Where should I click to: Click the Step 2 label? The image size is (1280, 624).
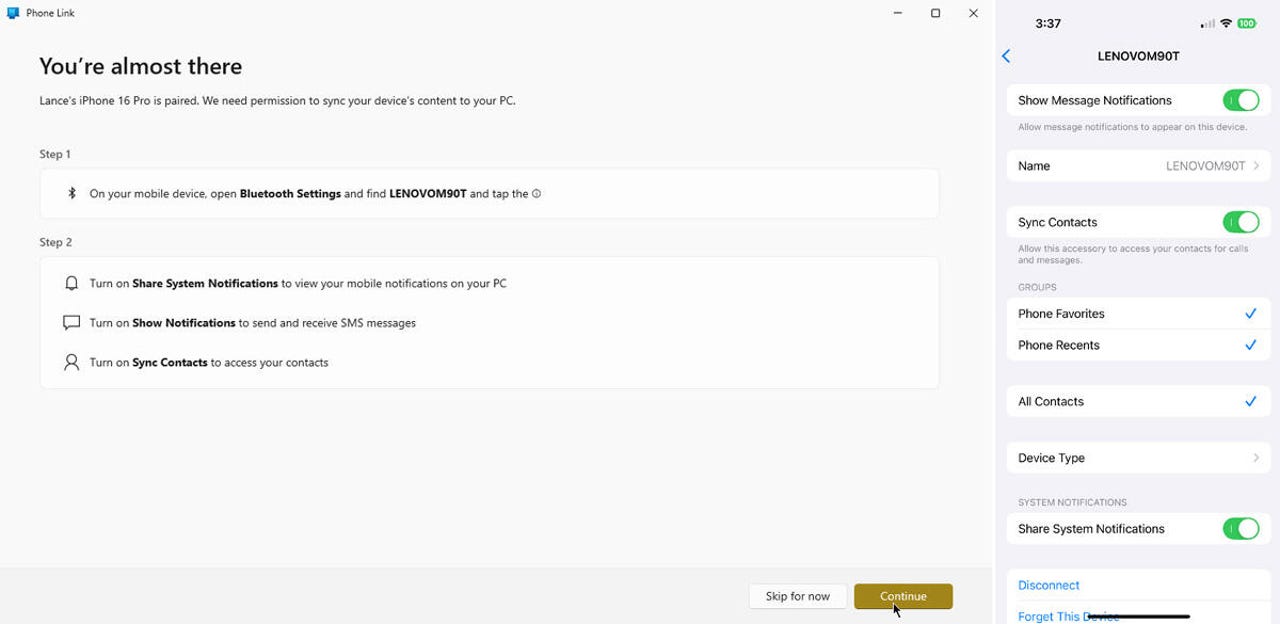(x=55, y=242)
